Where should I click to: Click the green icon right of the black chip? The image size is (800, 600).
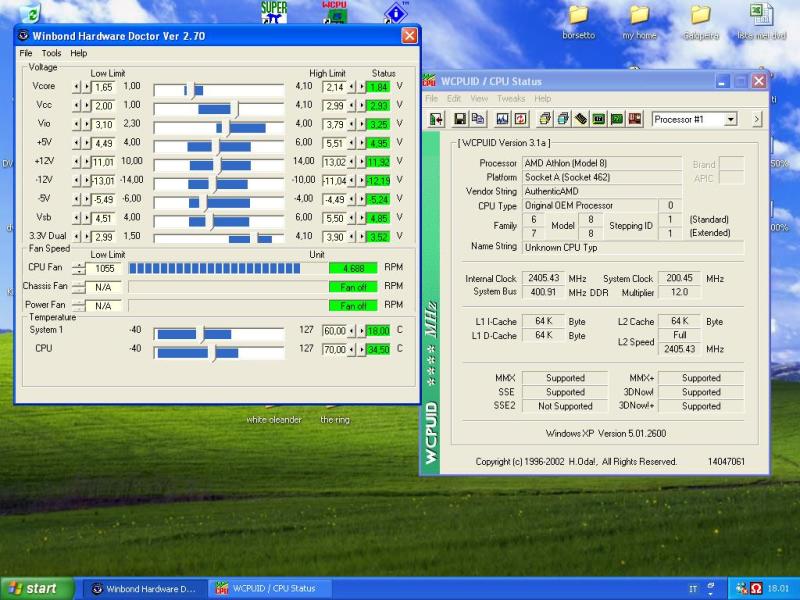coord(598,119)
